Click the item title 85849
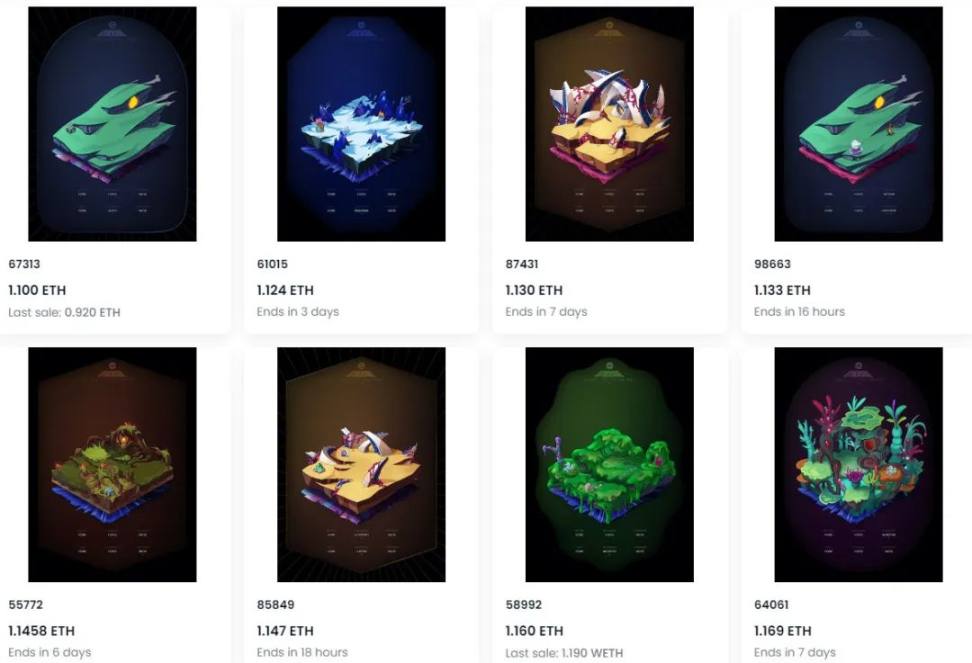Image resolution: width=972 pixels, height=663 pixels. pos(276,605)
